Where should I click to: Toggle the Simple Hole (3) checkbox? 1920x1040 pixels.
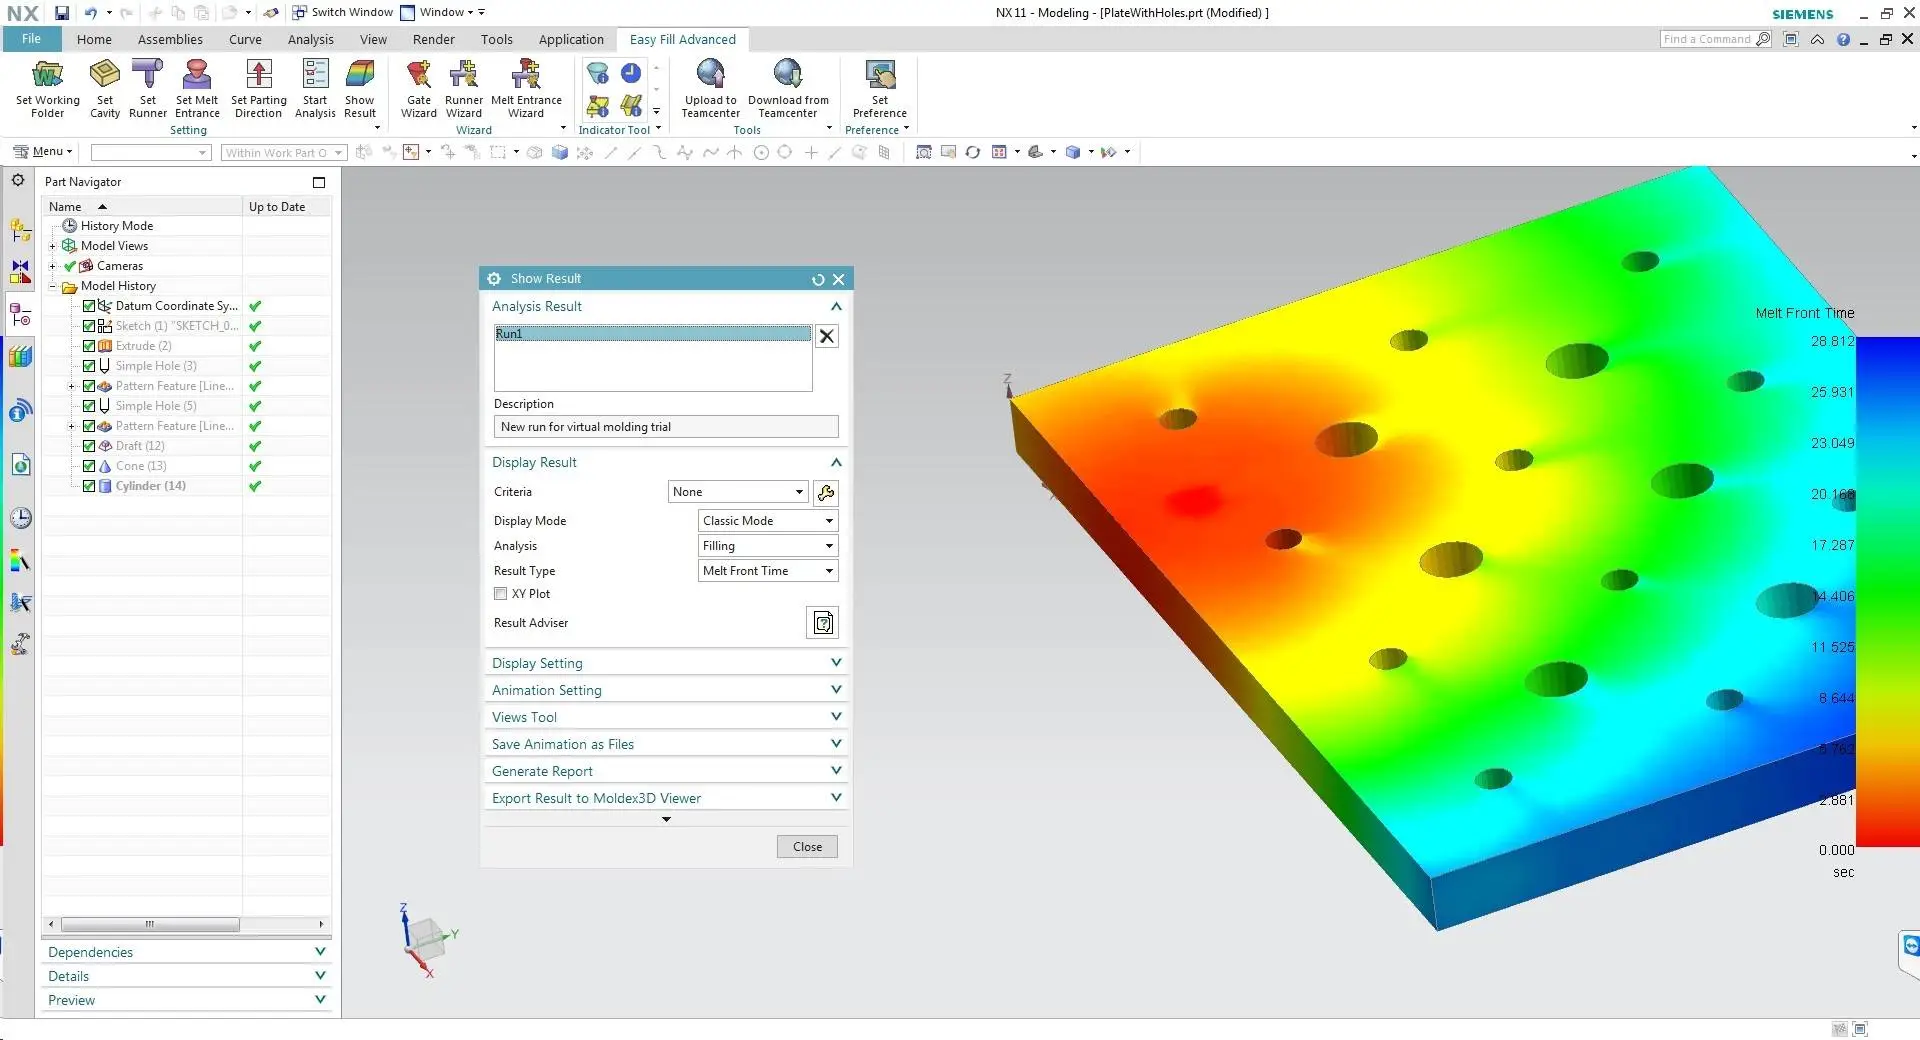pyautogui.click(x=89, y=366)
